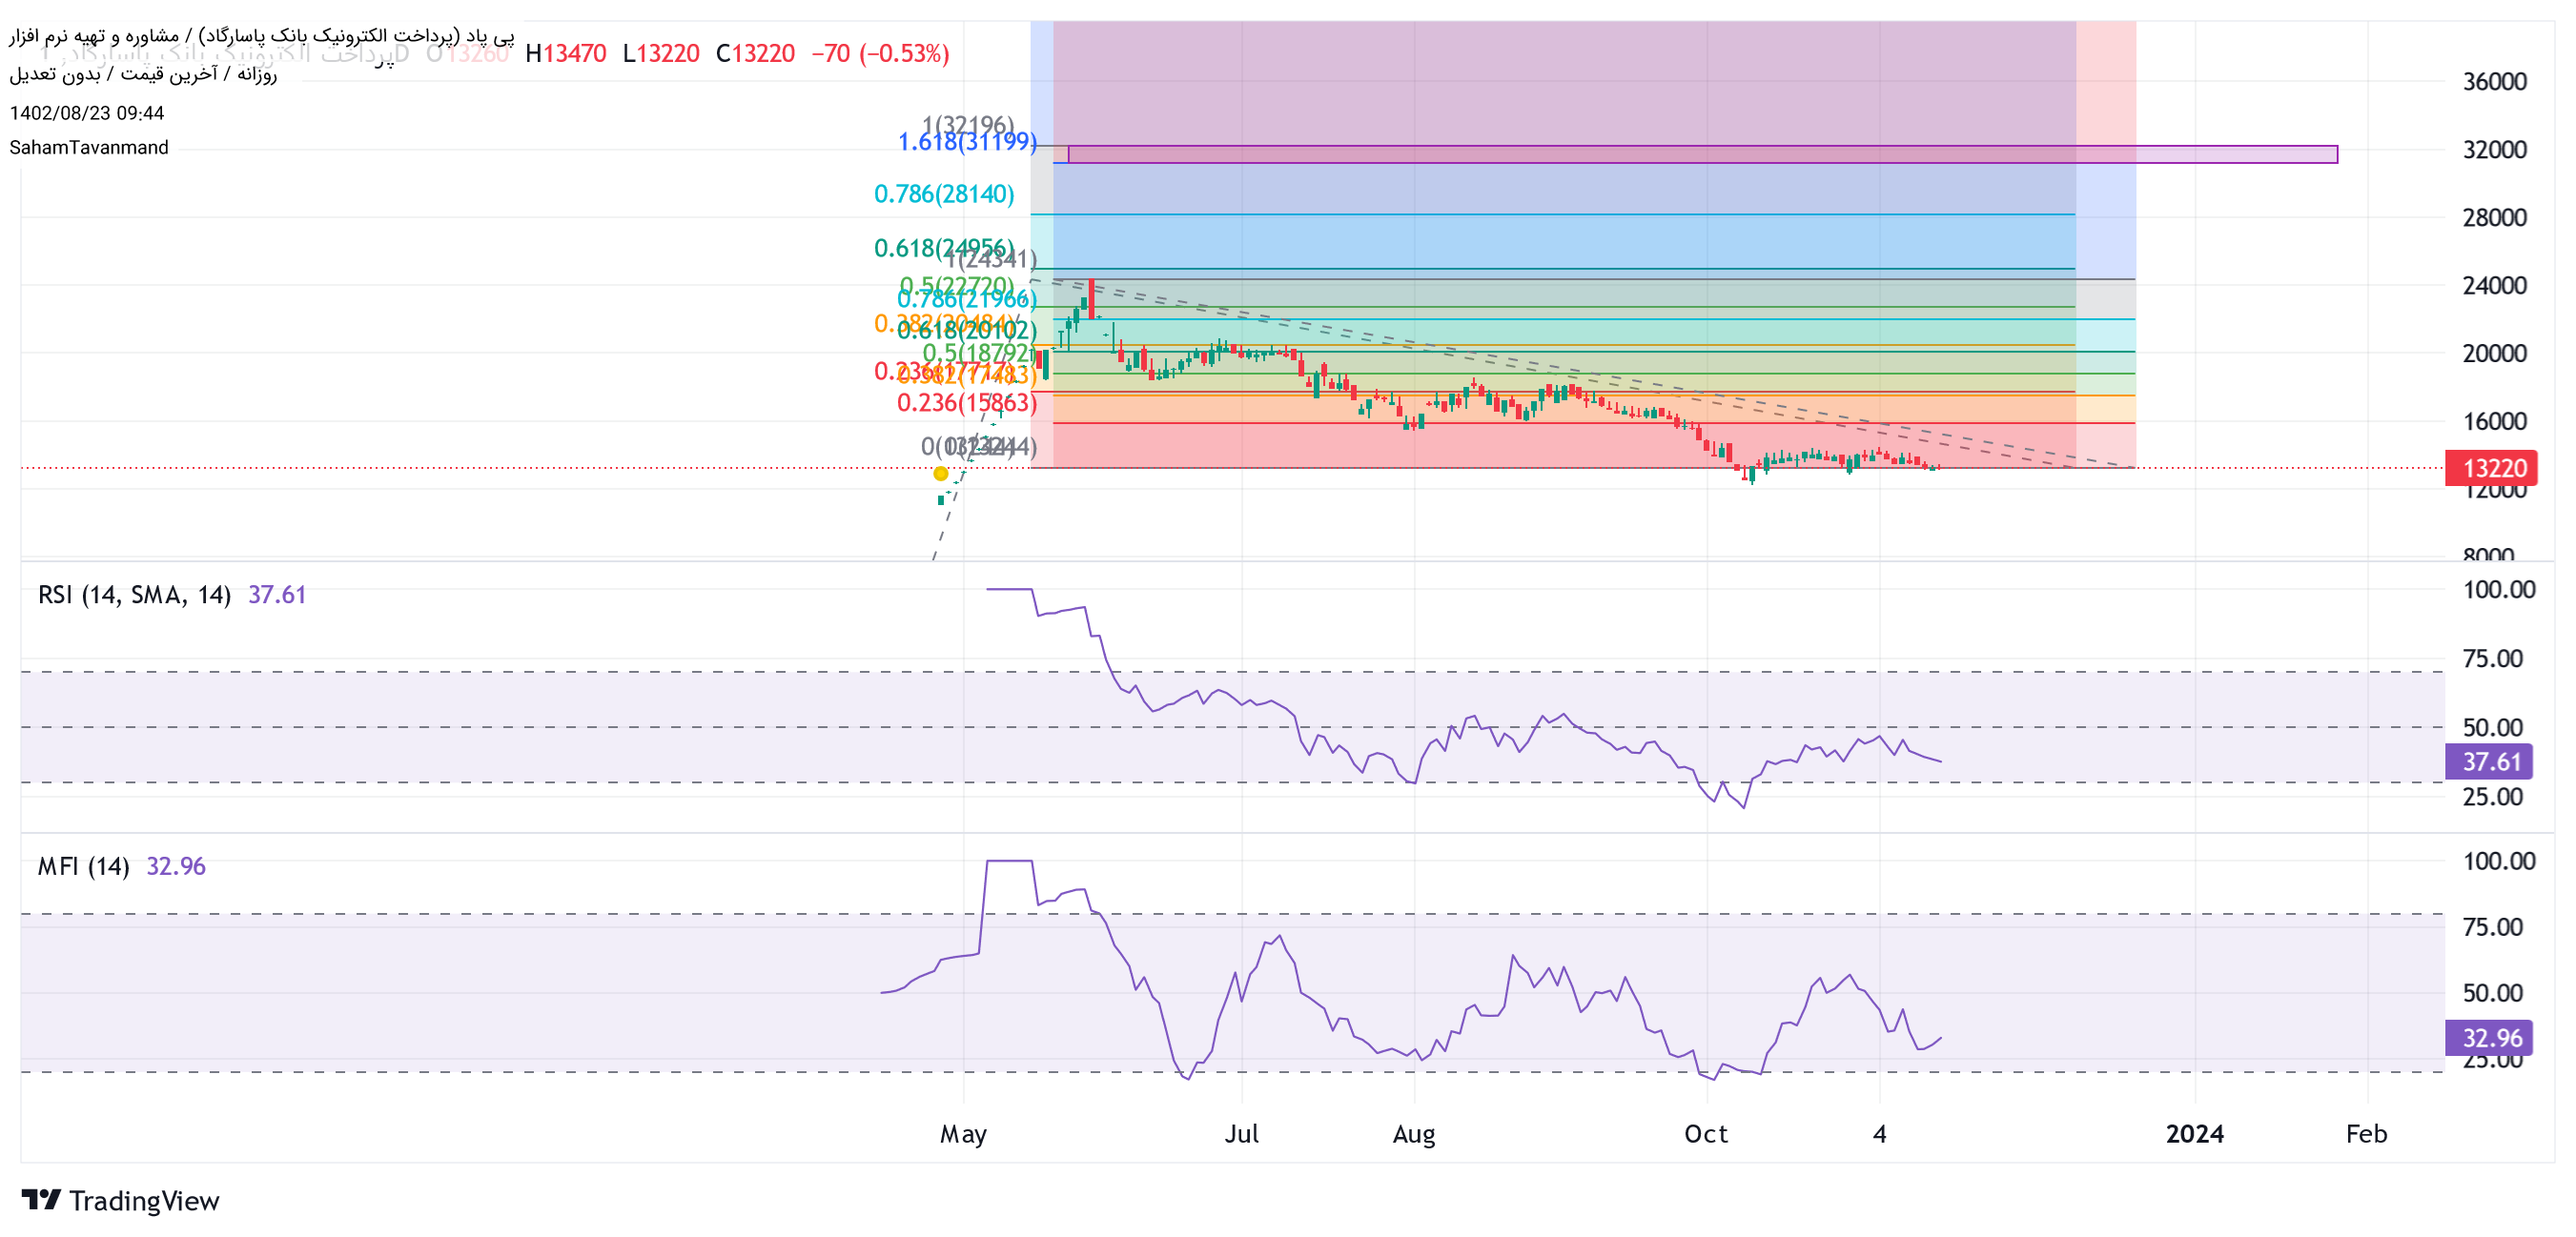Viewport: 2576px width, 1237px height.
Task: Click the TradingView brand text
Action: 144,1200
